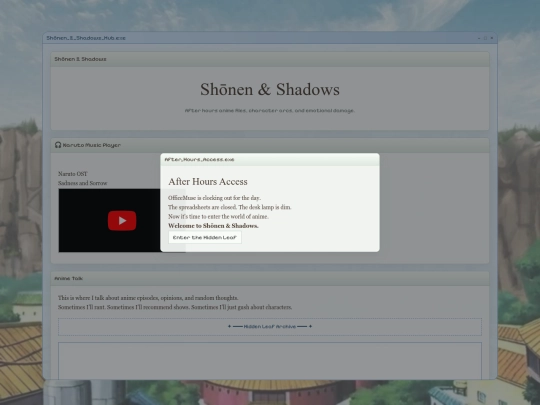Click the headphones icon beside Naruto Music Player

pos(58,145)
